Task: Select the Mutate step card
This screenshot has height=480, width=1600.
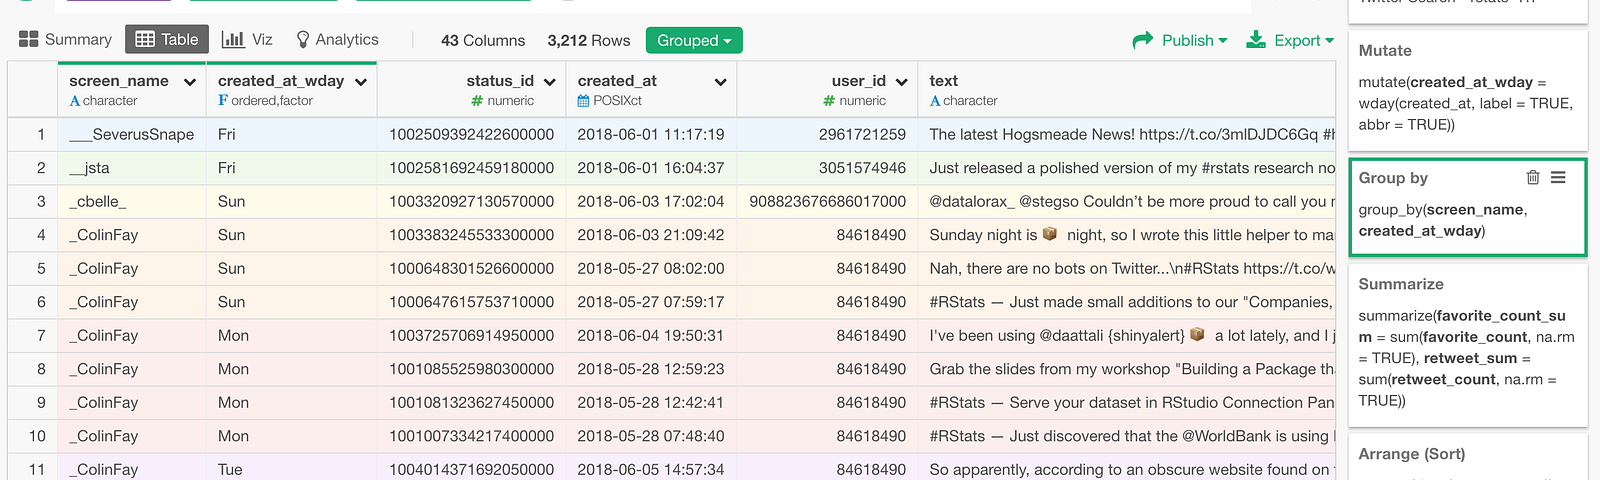Action: pyautogui.click(x=1467, y=90)
